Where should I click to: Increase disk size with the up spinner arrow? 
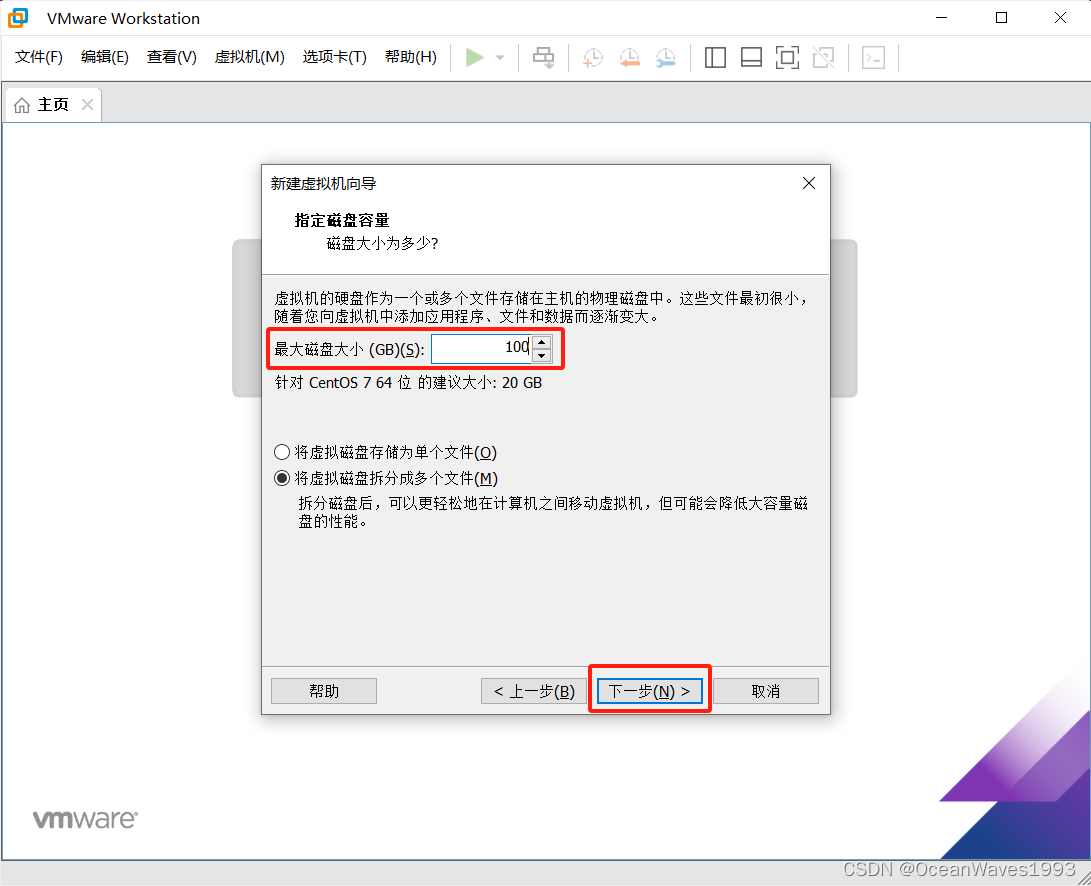[x=542, y=342]
